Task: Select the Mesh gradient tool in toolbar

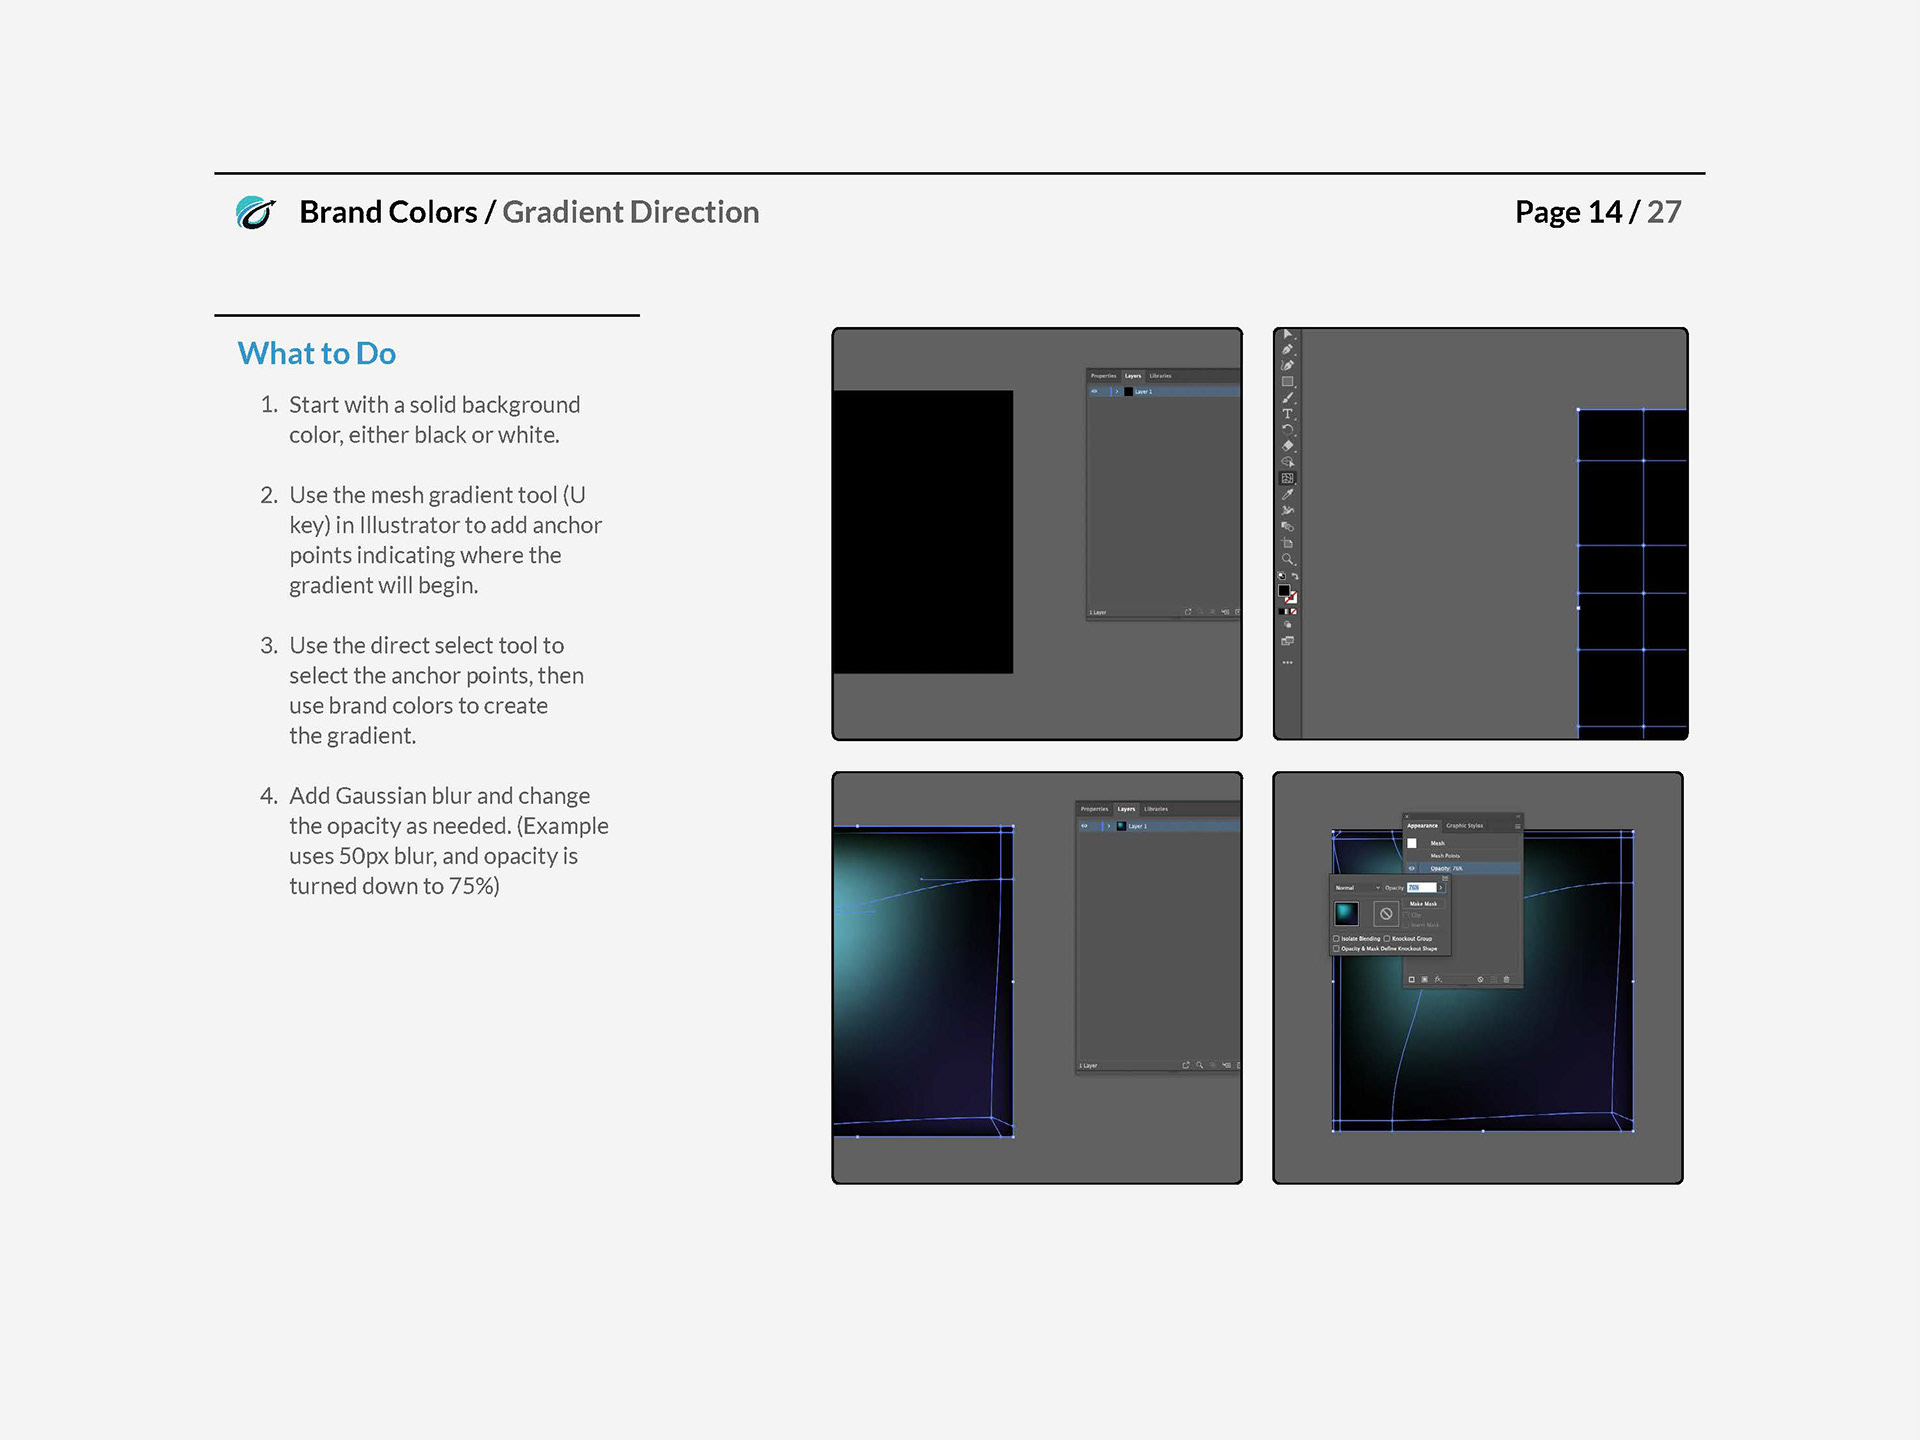Action: pyautogui.click(x=1288, y=478)
